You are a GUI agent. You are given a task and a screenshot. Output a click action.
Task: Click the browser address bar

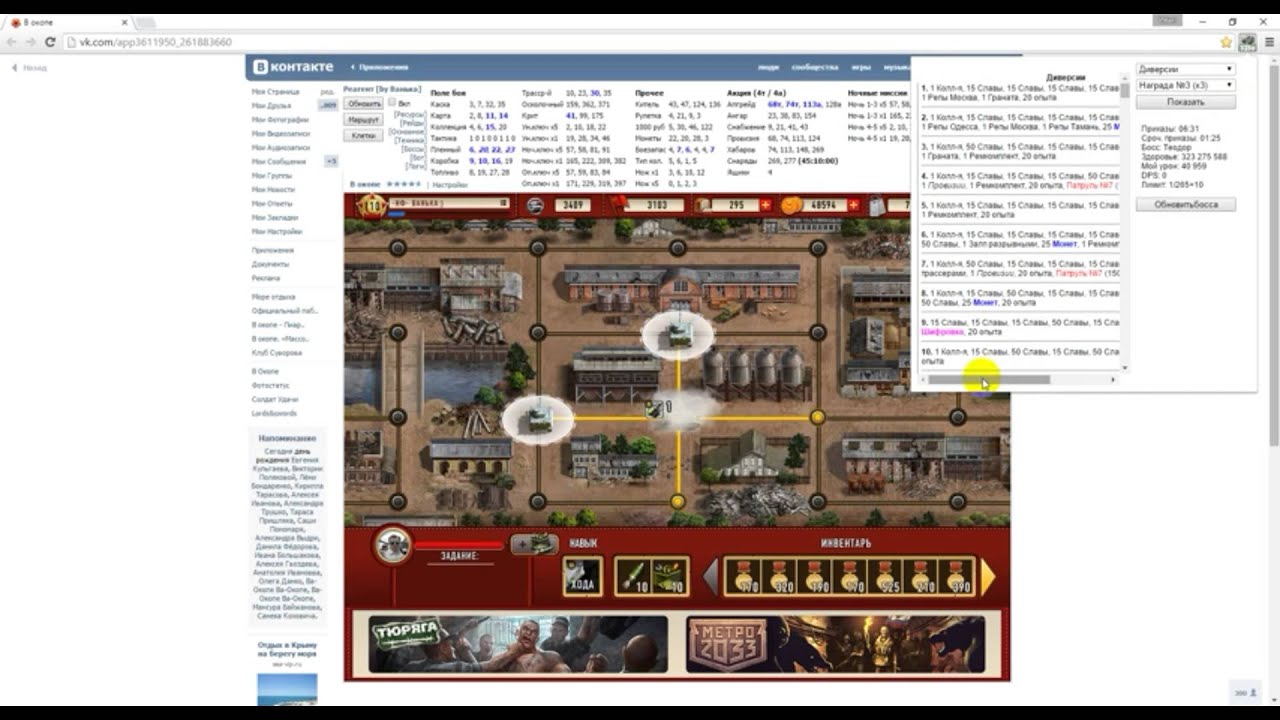click(x=640, y=42)
